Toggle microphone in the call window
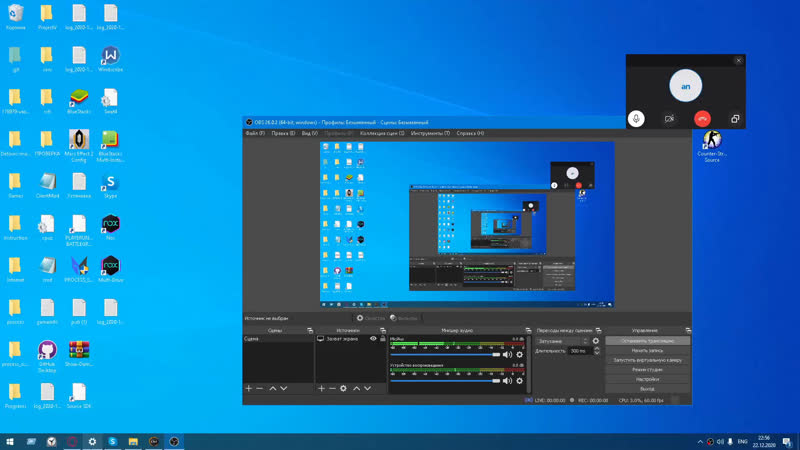 click(x=636, y=119)
